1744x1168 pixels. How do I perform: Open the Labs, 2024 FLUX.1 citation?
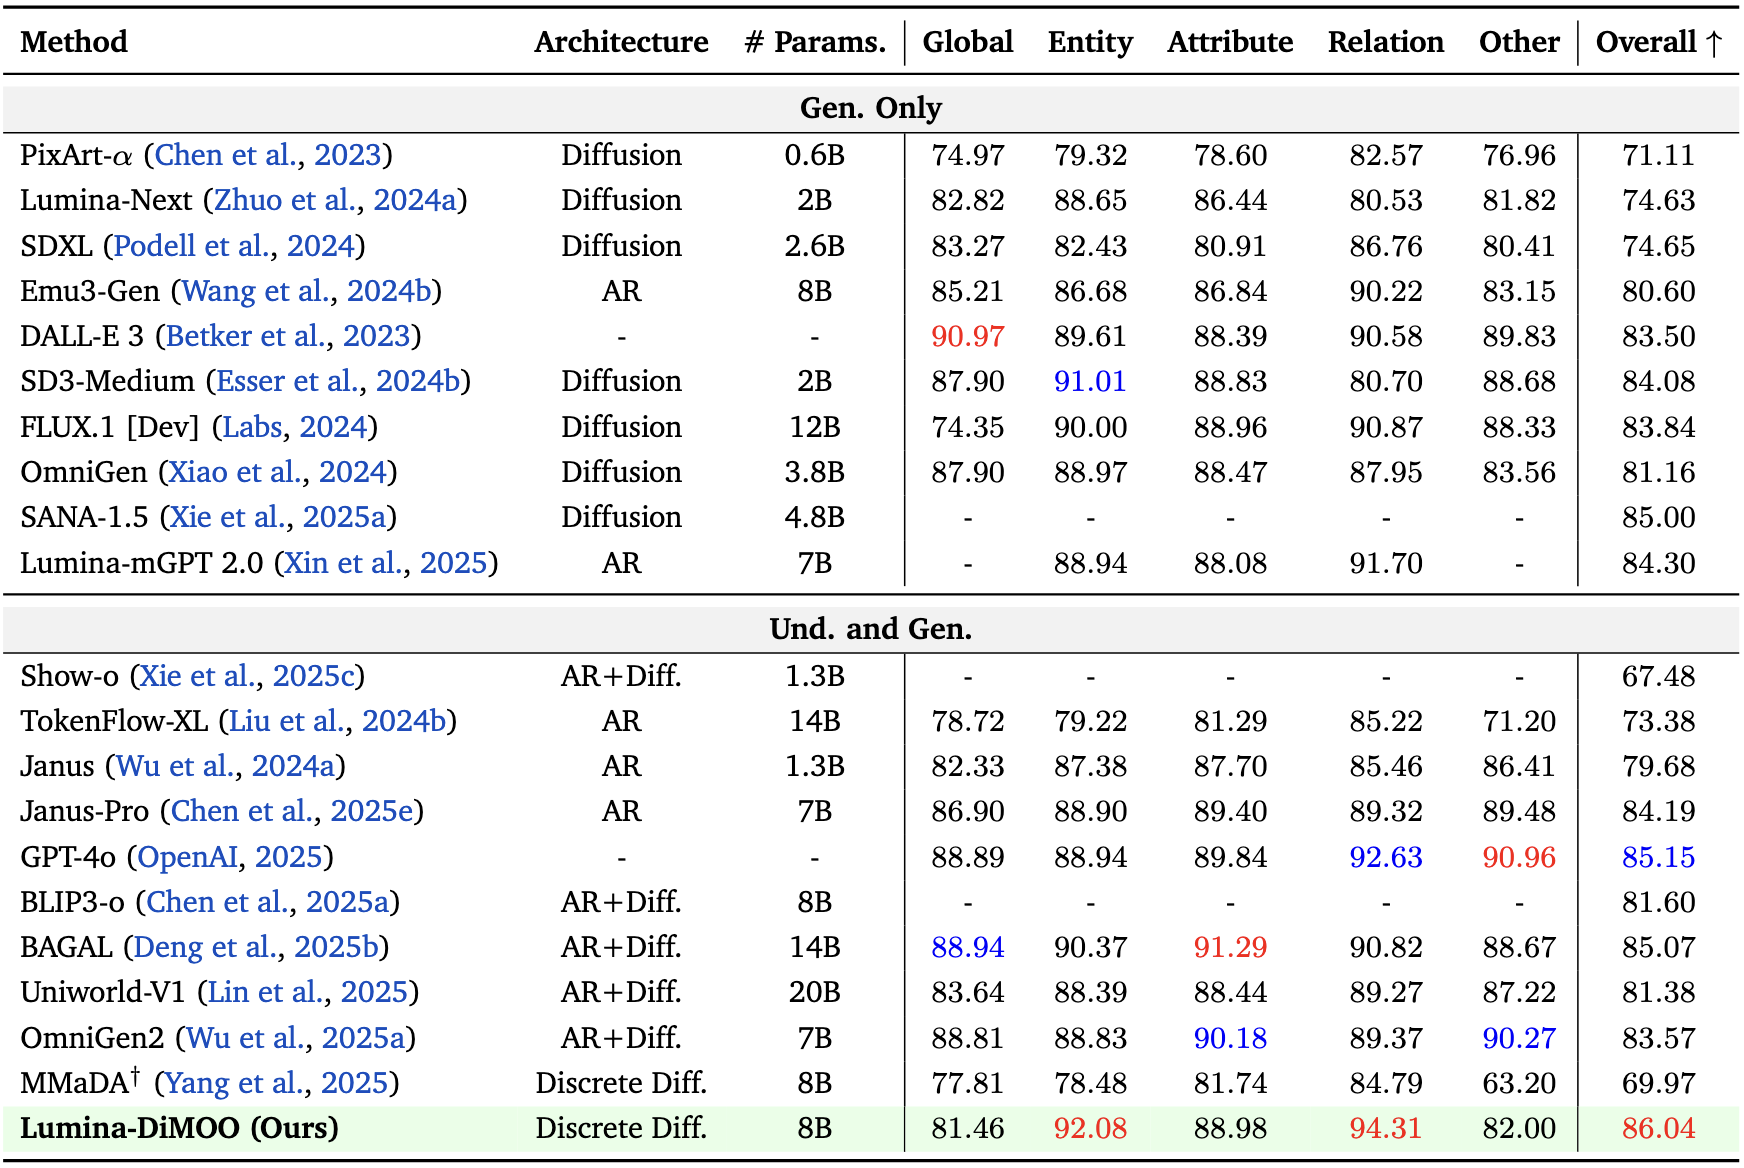294,427
